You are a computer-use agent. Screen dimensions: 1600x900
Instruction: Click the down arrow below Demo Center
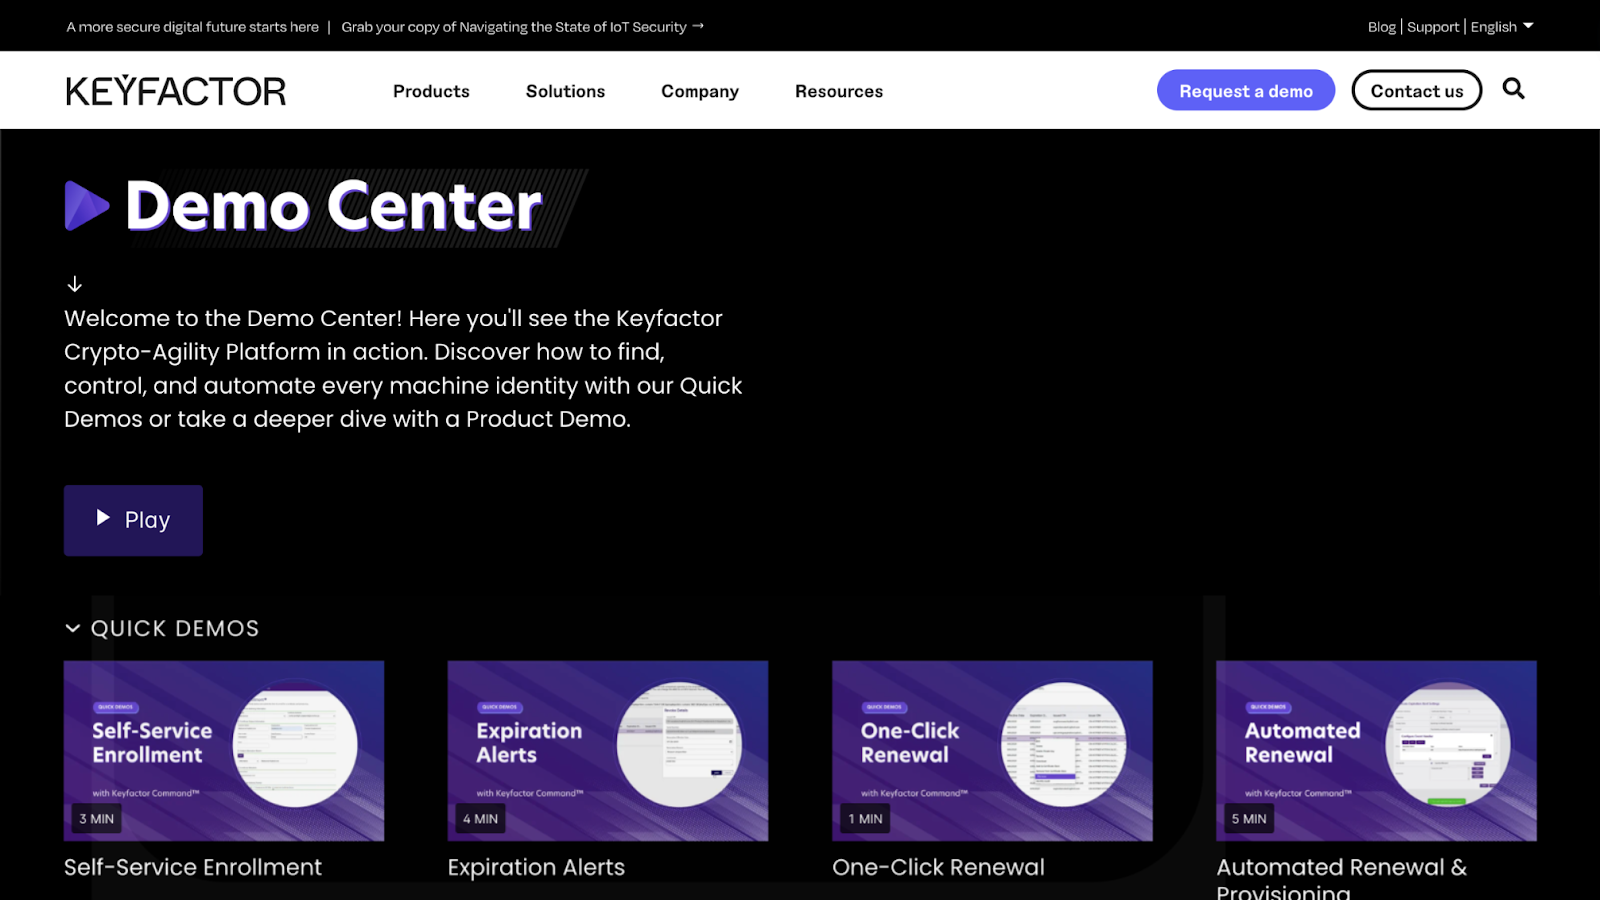coord(75,284)
